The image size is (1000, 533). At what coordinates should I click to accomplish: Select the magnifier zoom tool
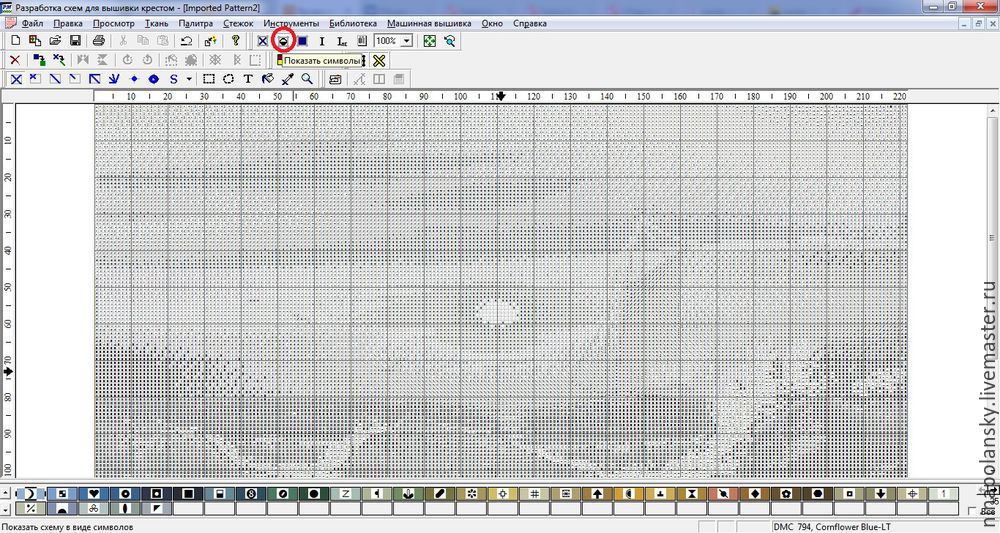coord(307,79)
